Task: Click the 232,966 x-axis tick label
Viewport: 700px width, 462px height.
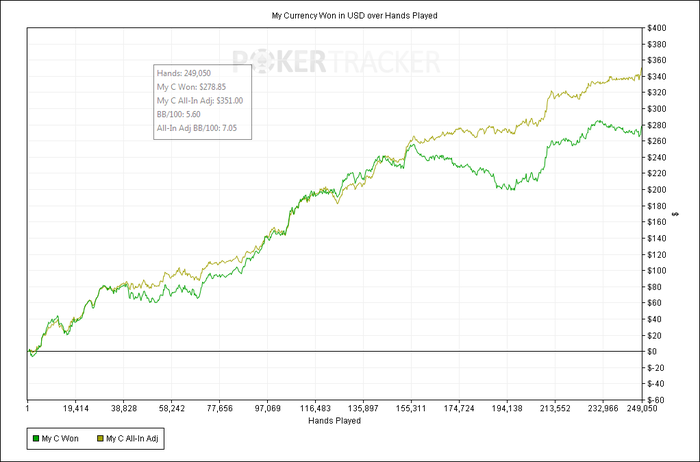Action: click(603, 408)
